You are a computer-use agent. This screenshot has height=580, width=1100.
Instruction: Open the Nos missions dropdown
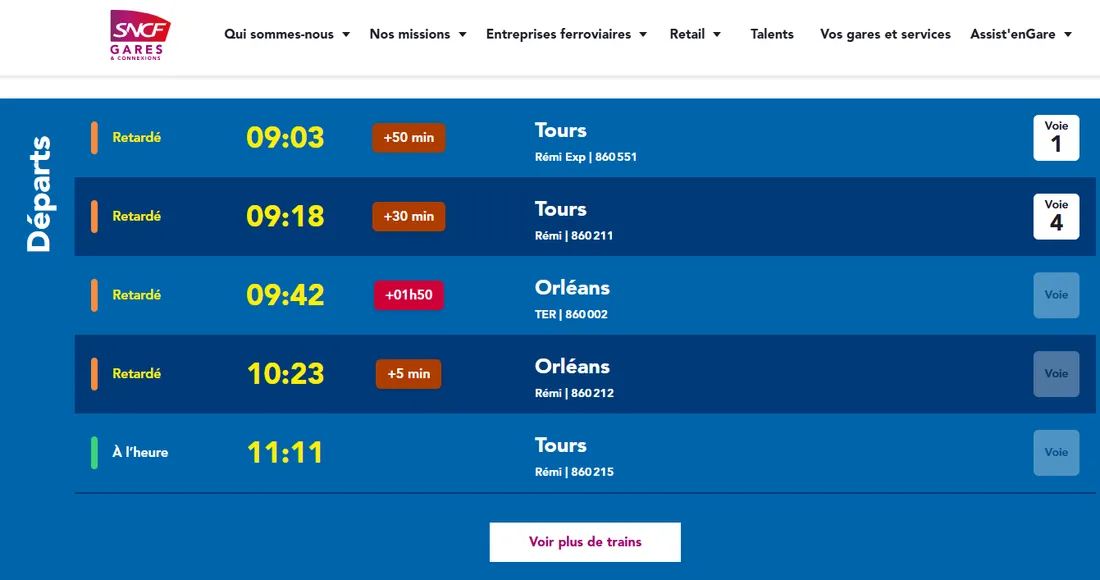click(x=417, y=33)
